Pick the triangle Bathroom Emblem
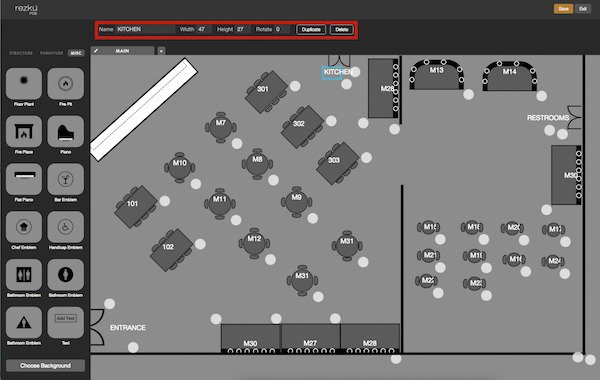This screenshot has height=380, width=600. (24, 323)
